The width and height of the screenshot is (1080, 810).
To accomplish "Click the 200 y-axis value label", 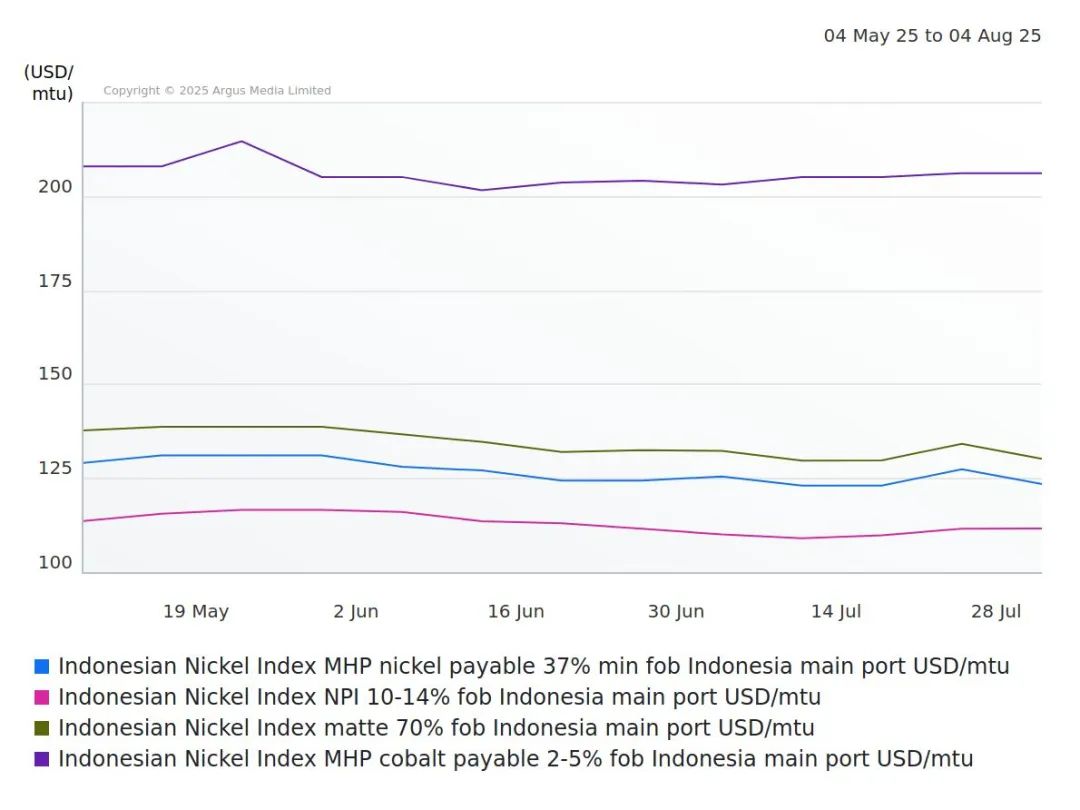I will (55, 187).
